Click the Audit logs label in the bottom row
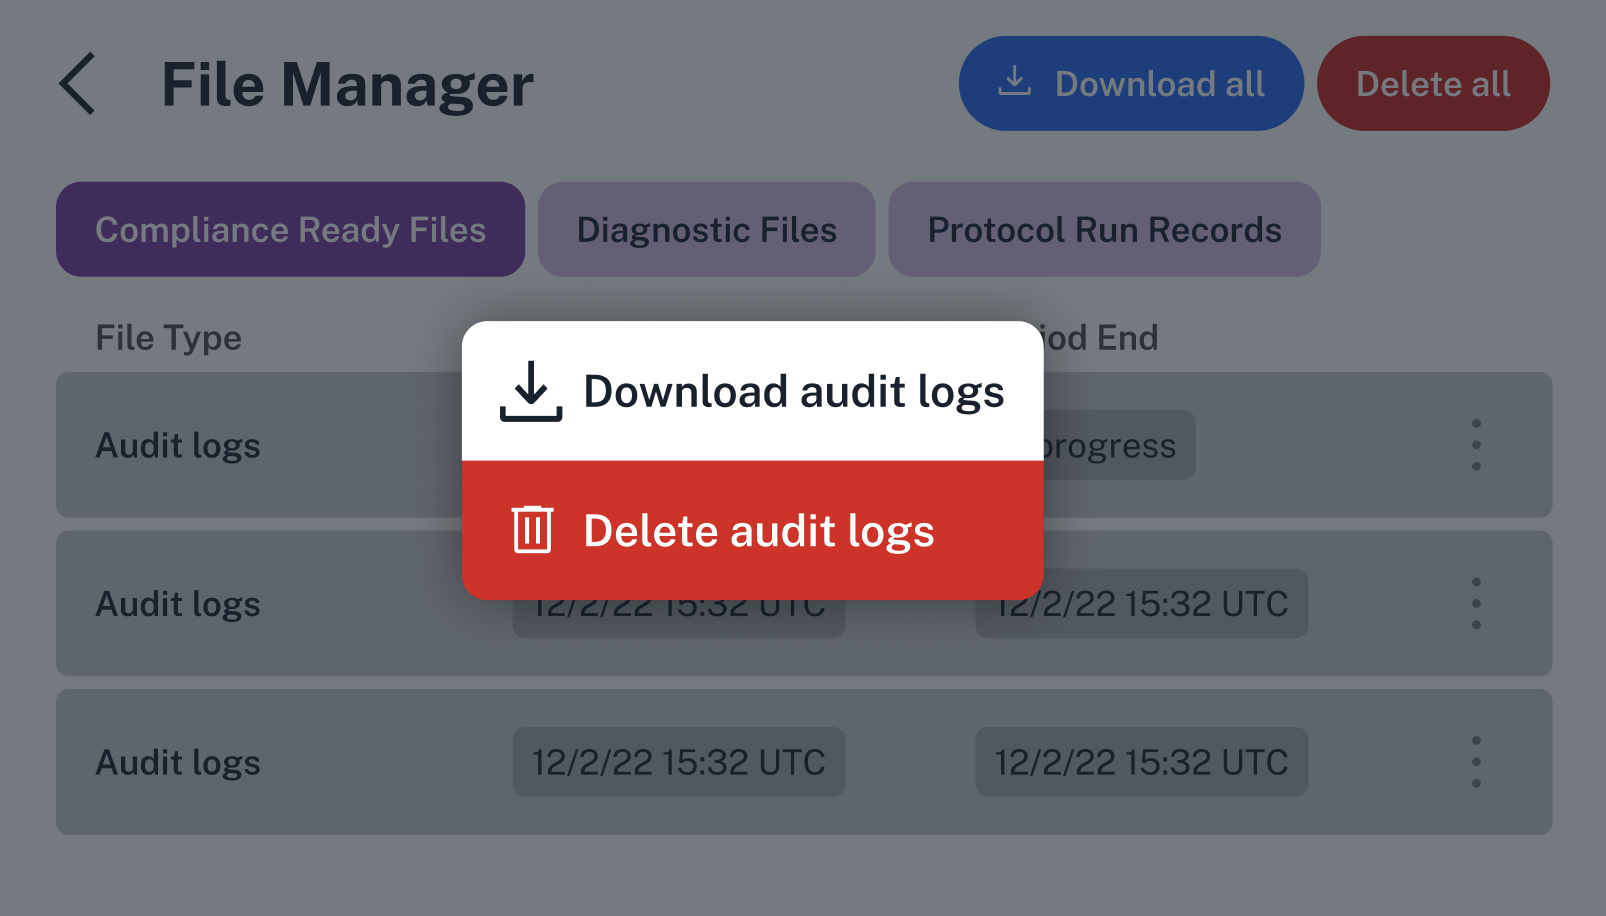1606x916 pixels. click(178, 763)
